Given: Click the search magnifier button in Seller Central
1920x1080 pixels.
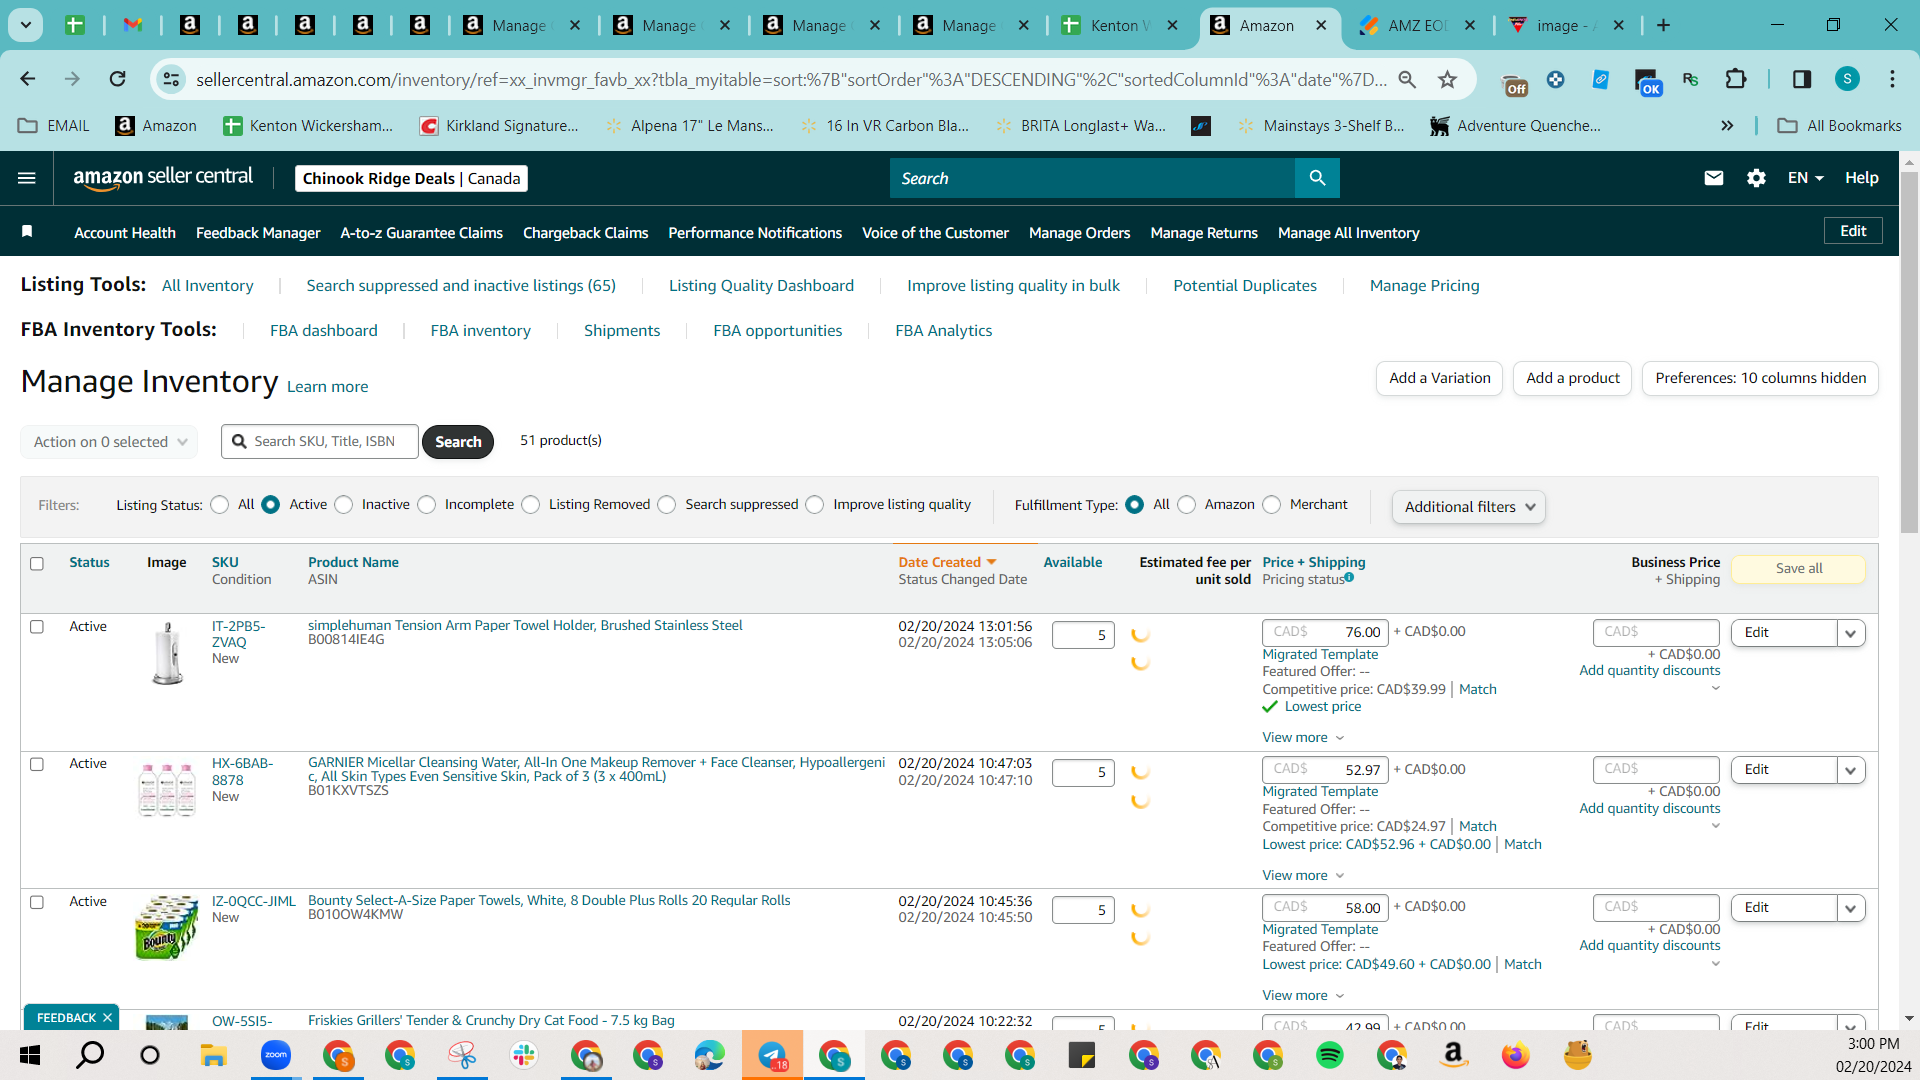Looking at the screenshot, I should tap(1317, 178).
